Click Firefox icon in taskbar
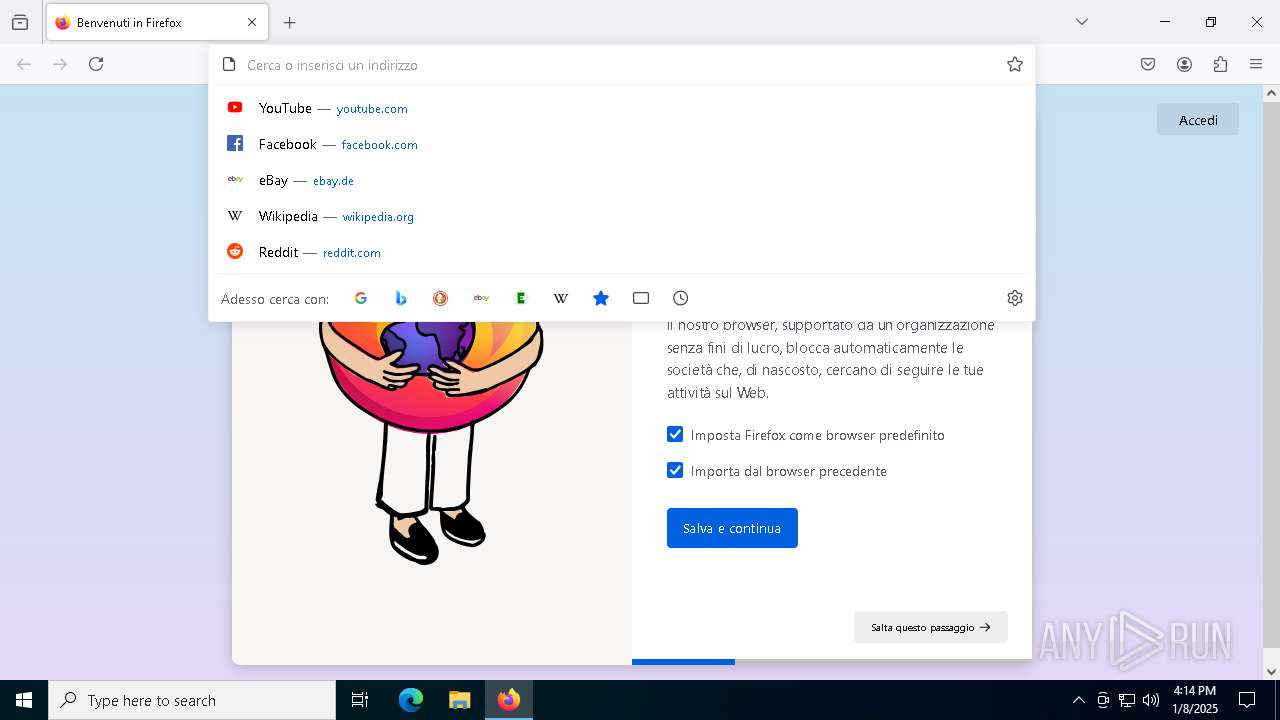Screen dimensions: 1280x720 pos(509,700)
